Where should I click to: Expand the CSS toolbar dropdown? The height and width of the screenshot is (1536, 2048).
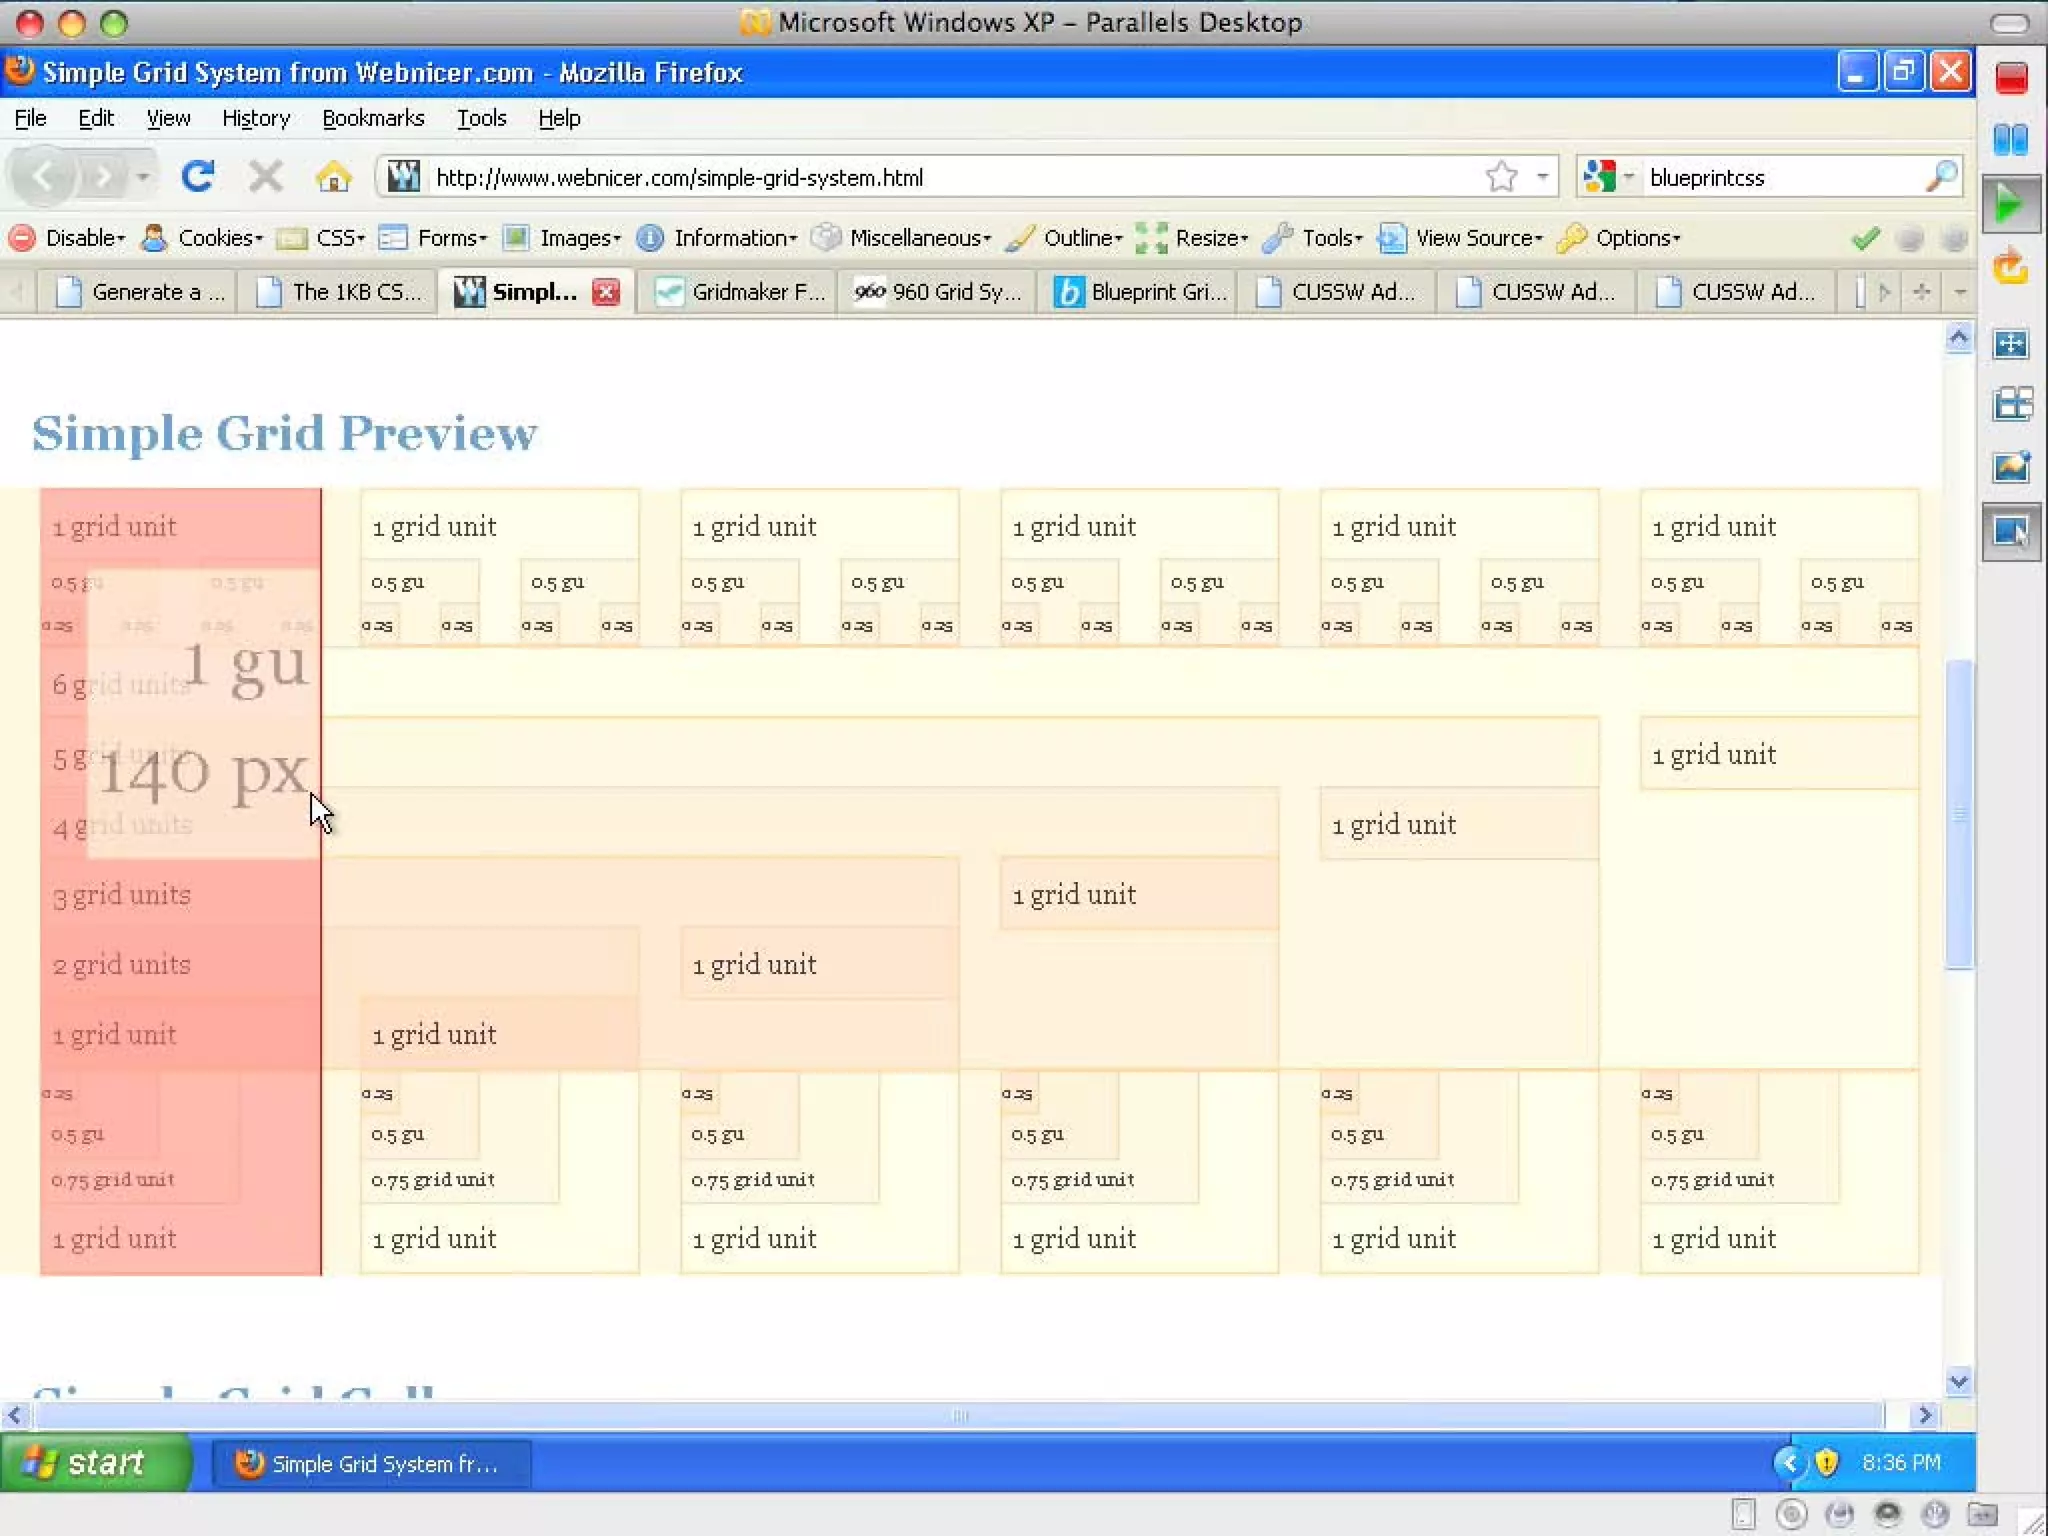(x=339, y=238)
